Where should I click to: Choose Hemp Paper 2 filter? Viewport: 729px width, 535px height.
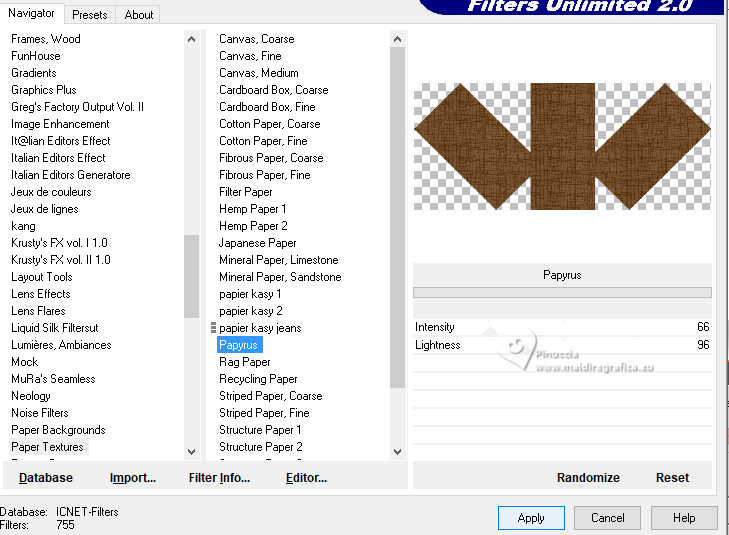pyautogui.click(x=253, y=226)
